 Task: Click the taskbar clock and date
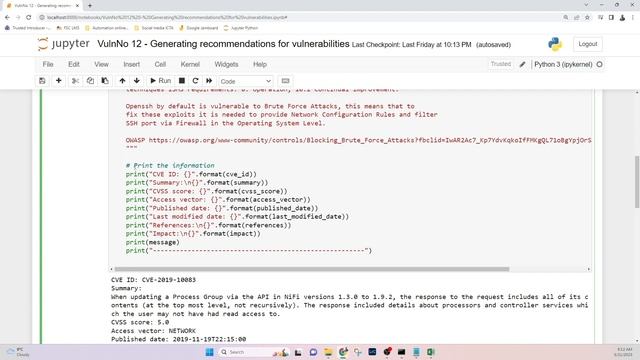click(x=623, y=352)
